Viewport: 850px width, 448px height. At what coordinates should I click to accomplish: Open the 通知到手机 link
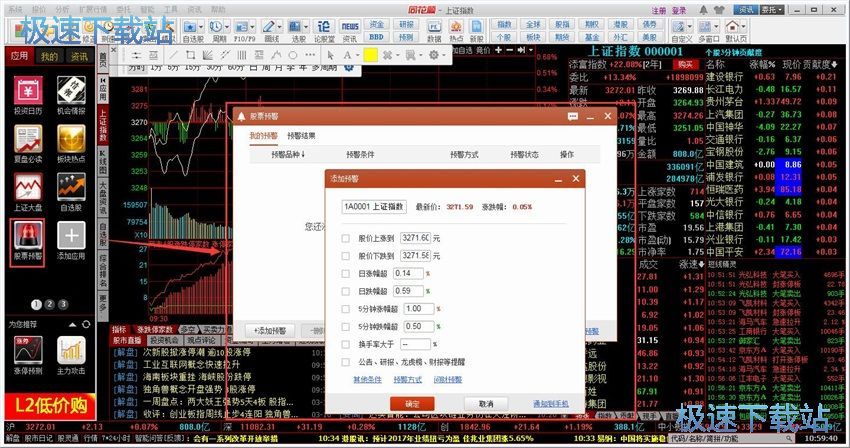[551, 404]
